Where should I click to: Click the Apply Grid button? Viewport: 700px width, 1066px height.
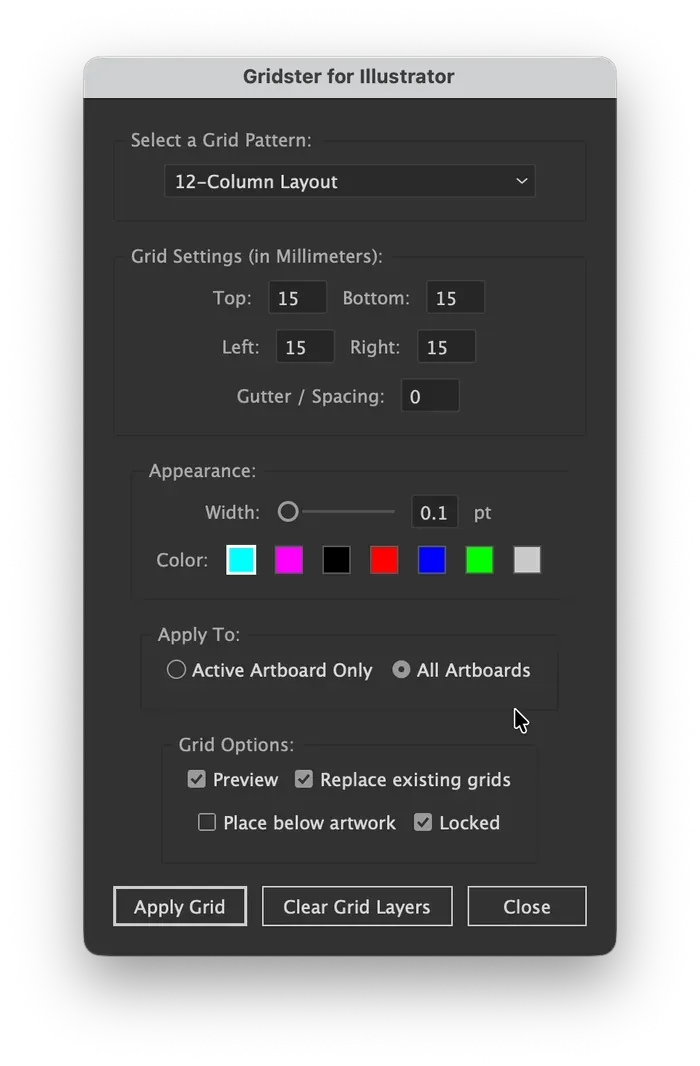[179, 906]
